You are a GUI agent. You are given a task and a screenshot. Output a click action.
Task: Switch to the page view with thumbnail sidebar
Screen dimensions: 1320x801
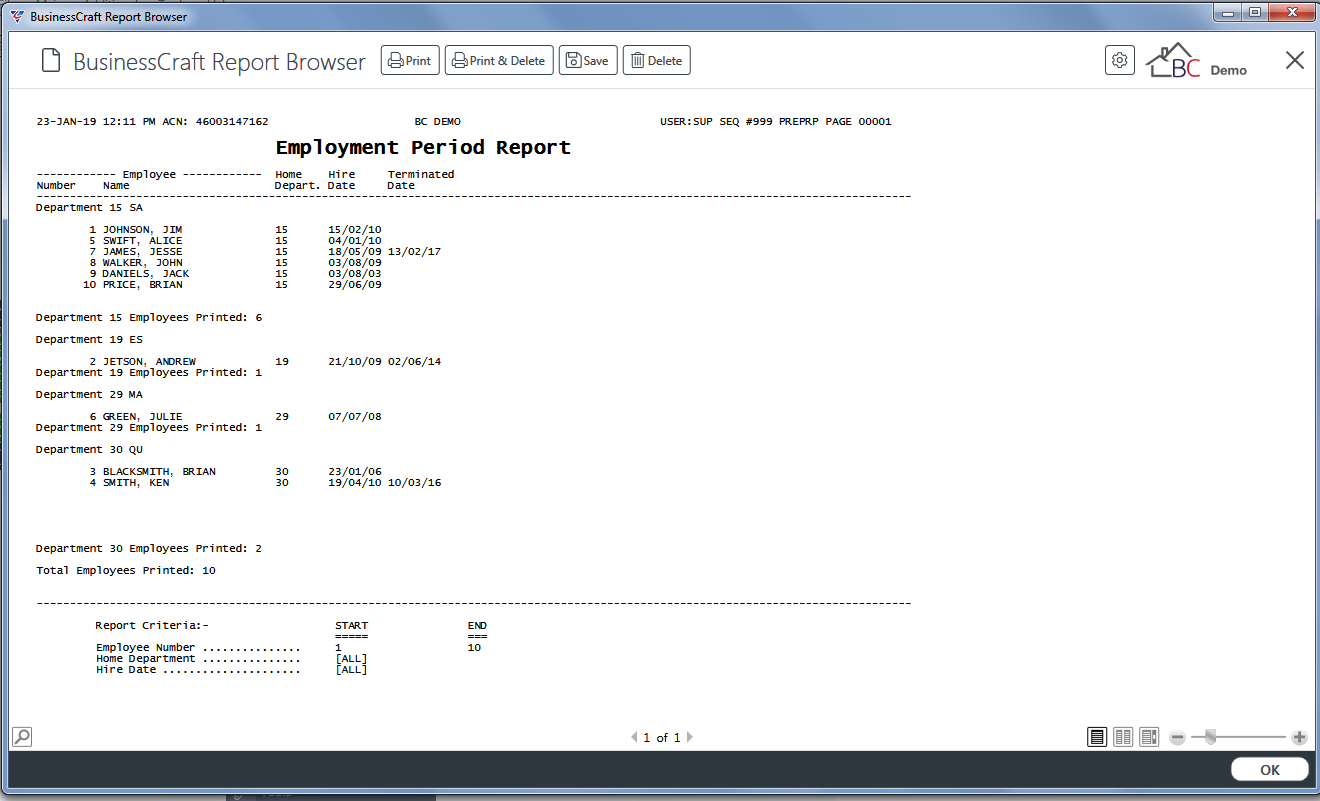pos(1149,738)
